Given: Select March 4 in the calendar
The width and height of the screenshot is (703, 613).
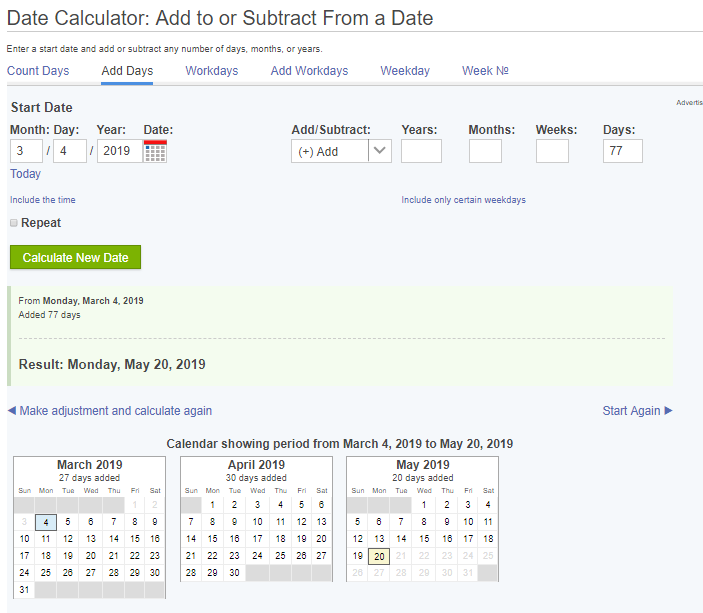Looking at the screenshot, I should coord(46,522).
